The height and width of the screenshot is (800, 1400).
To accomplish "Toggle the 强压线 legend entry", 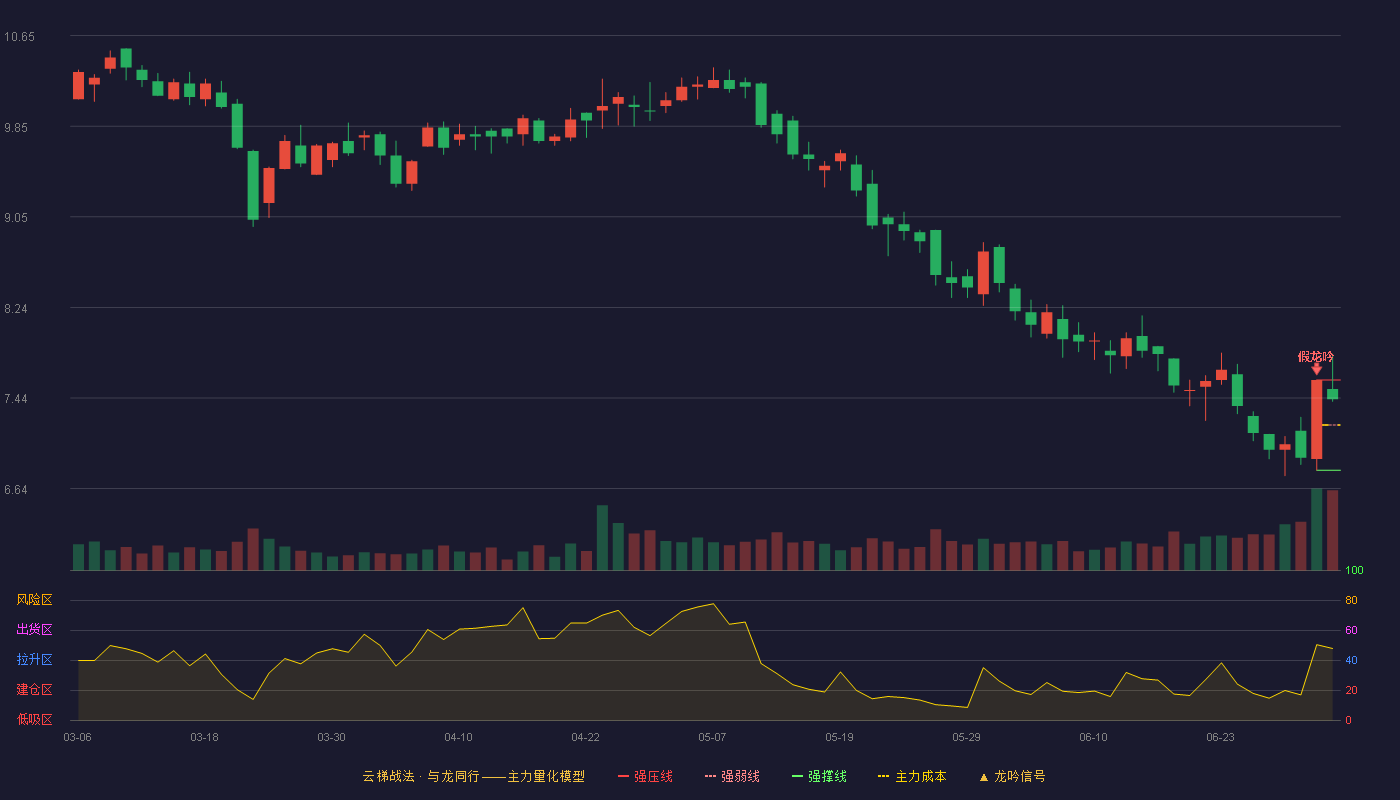I will pos(645,776).
